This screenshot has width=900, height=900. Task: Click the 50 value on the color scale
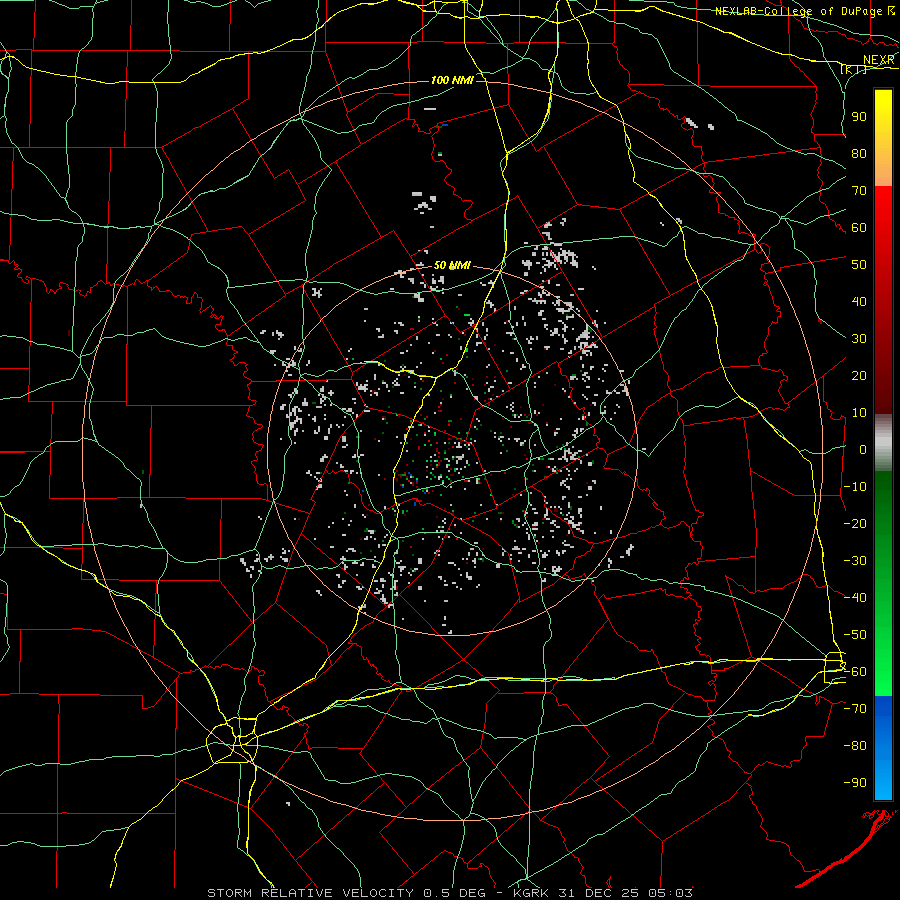pos(859,265)
